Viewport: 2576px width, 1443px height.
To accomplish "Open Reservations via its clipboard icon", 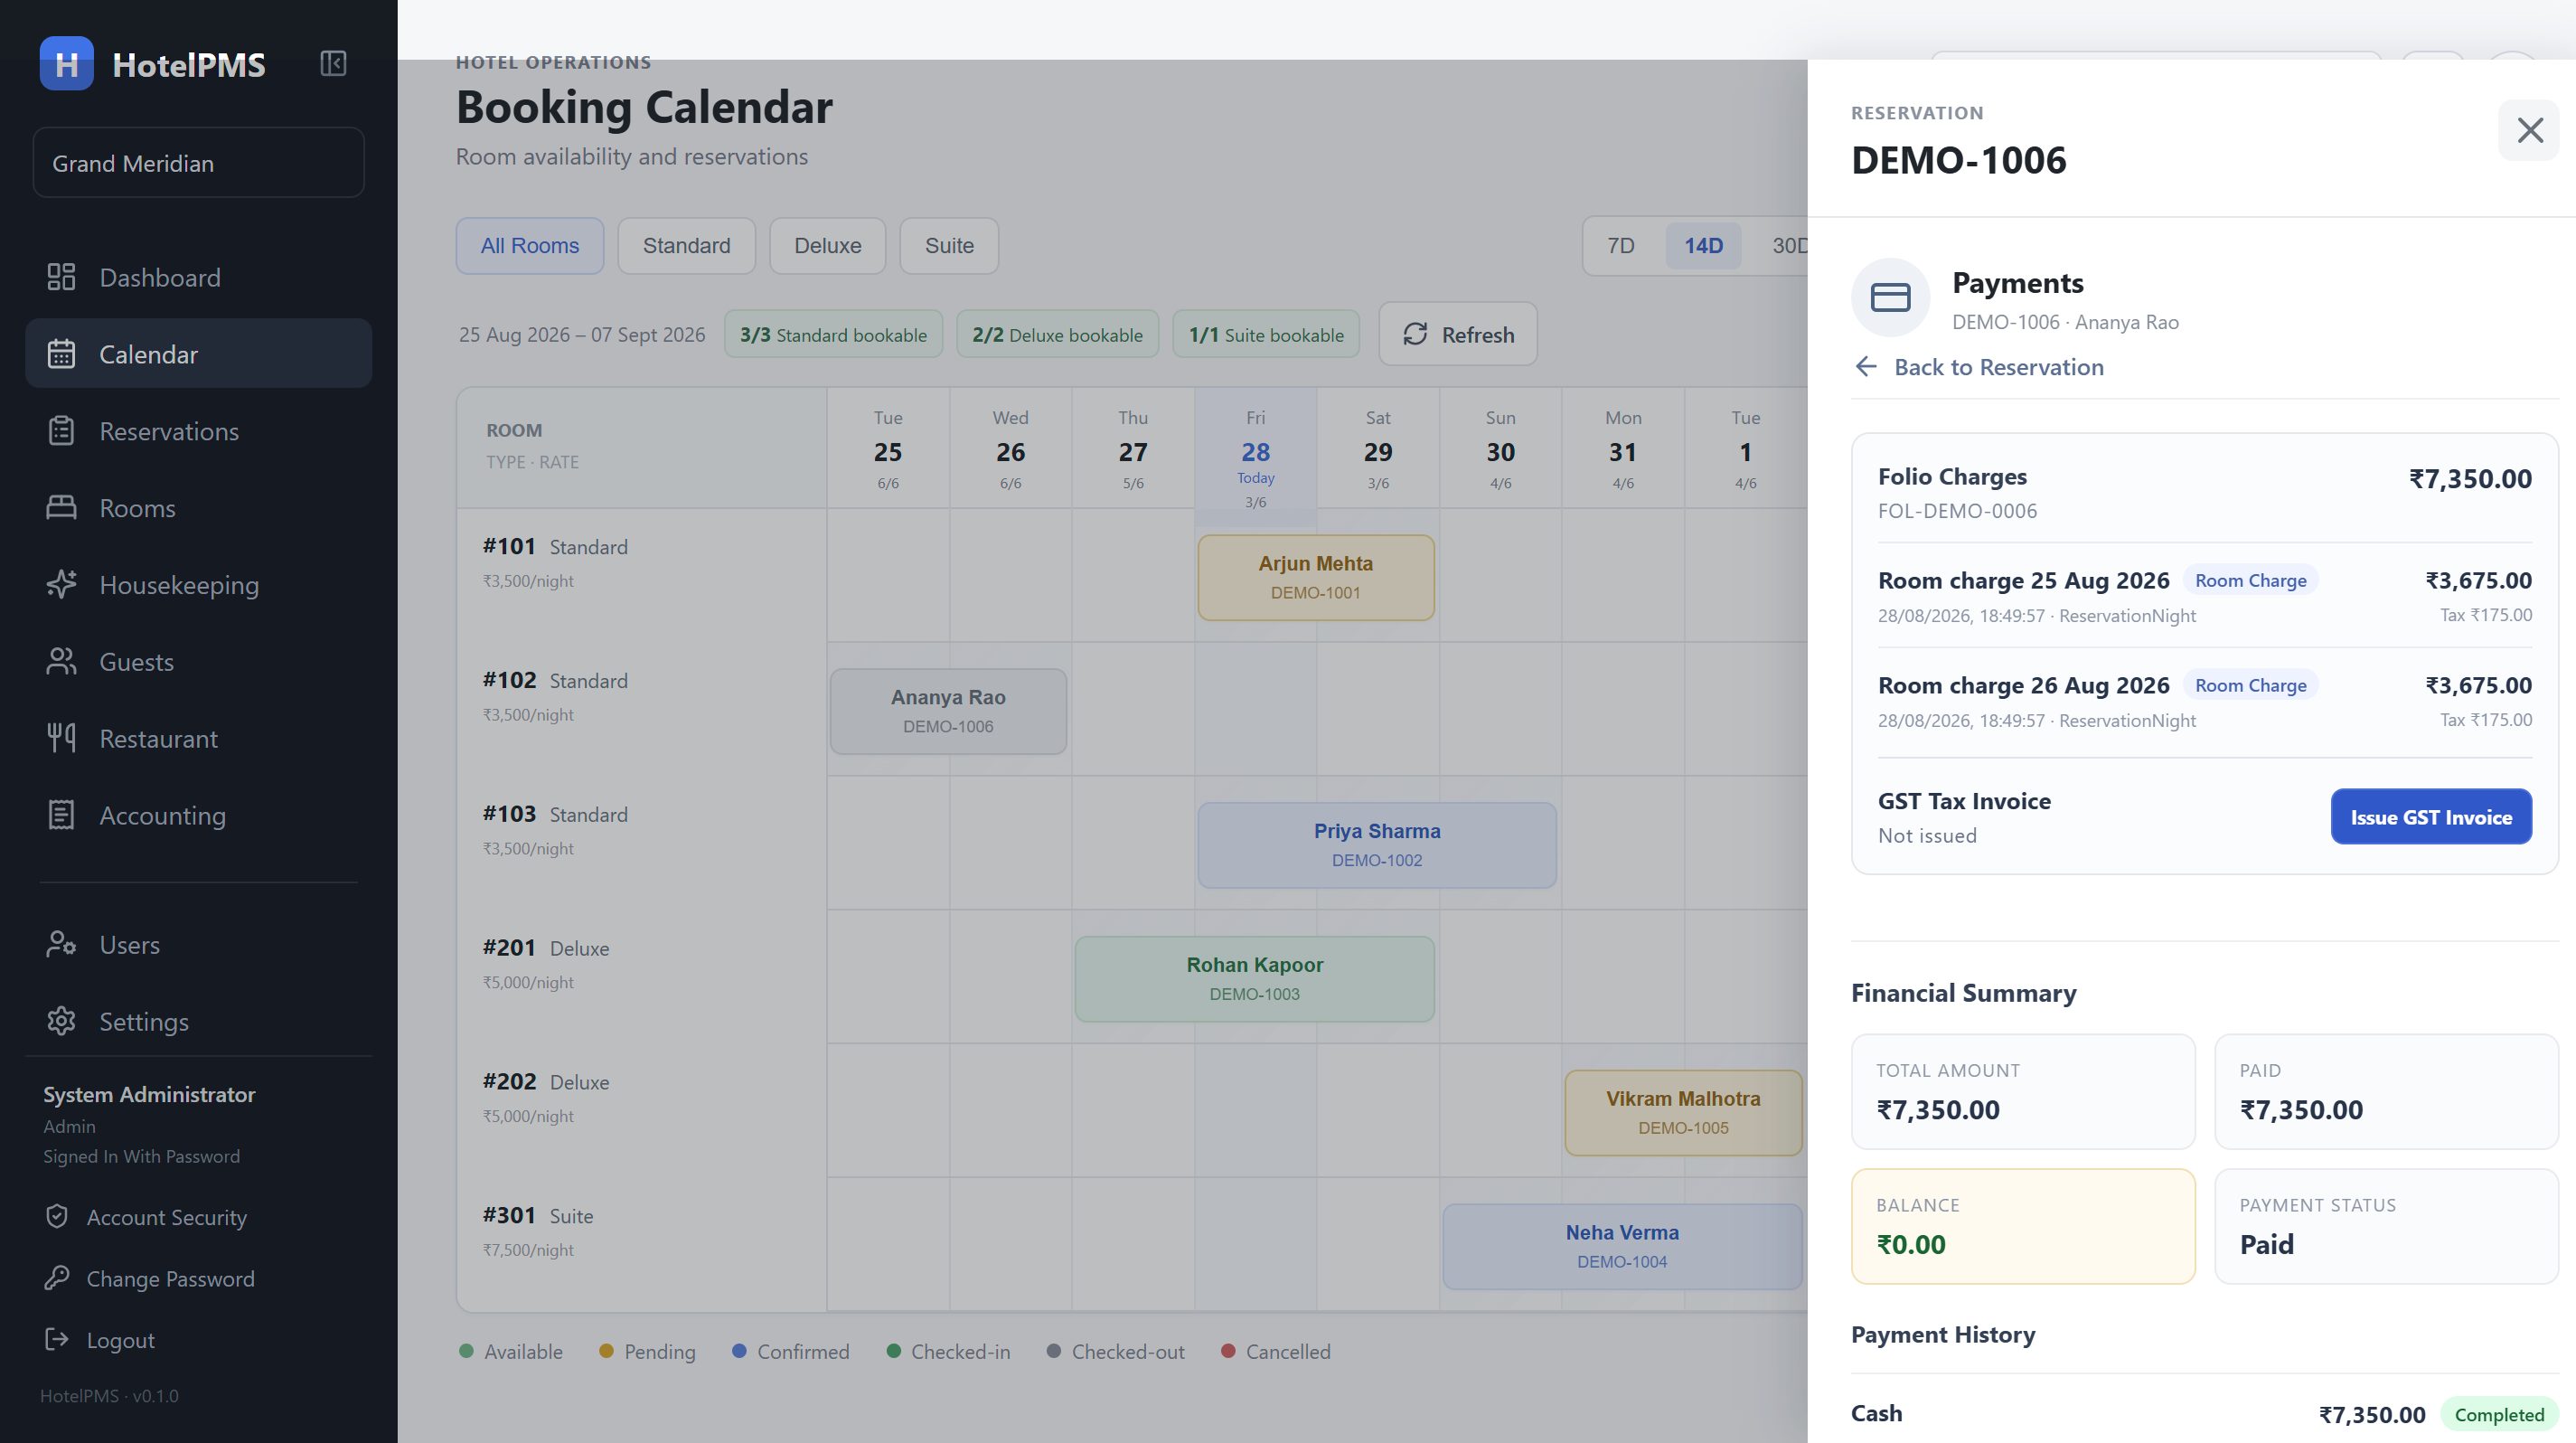I will click(61, 431).
